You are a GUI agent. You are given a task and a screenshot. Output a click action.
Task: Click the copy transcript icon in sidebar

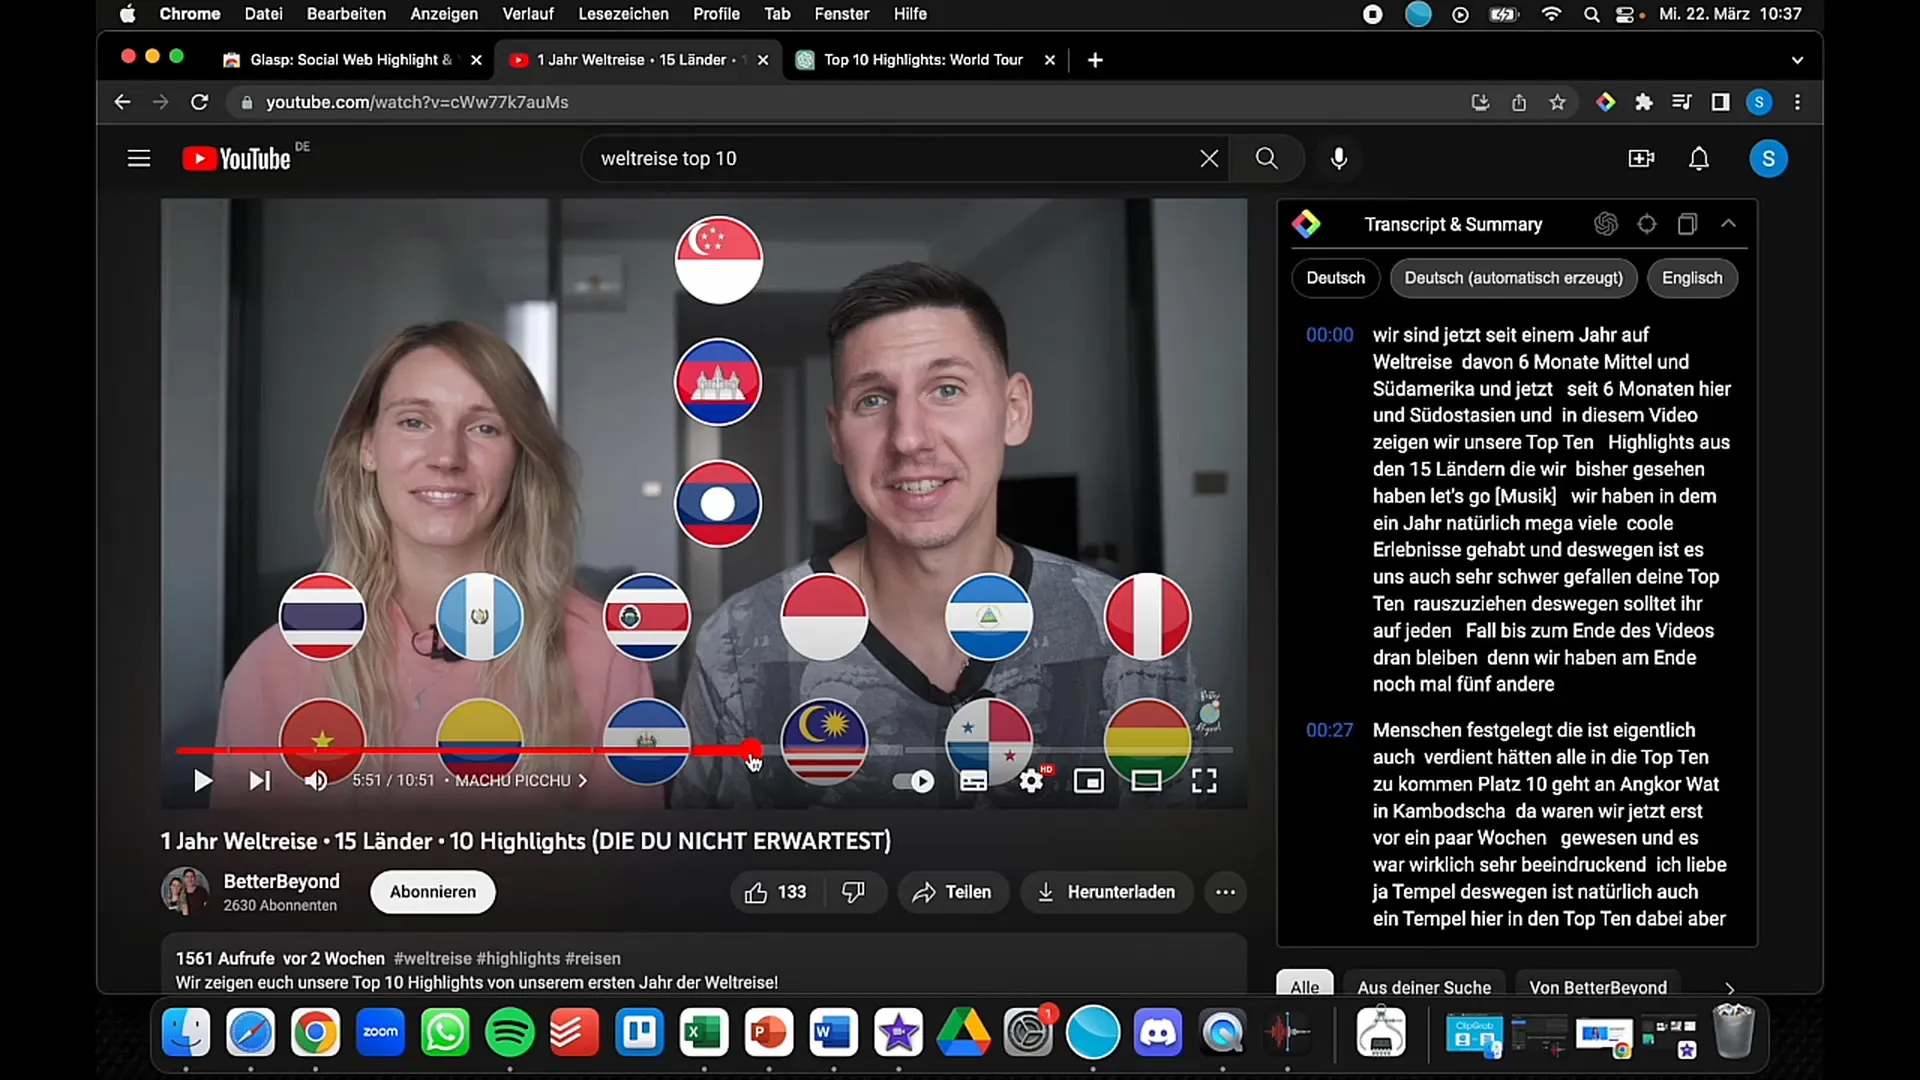click(1688, 224)
